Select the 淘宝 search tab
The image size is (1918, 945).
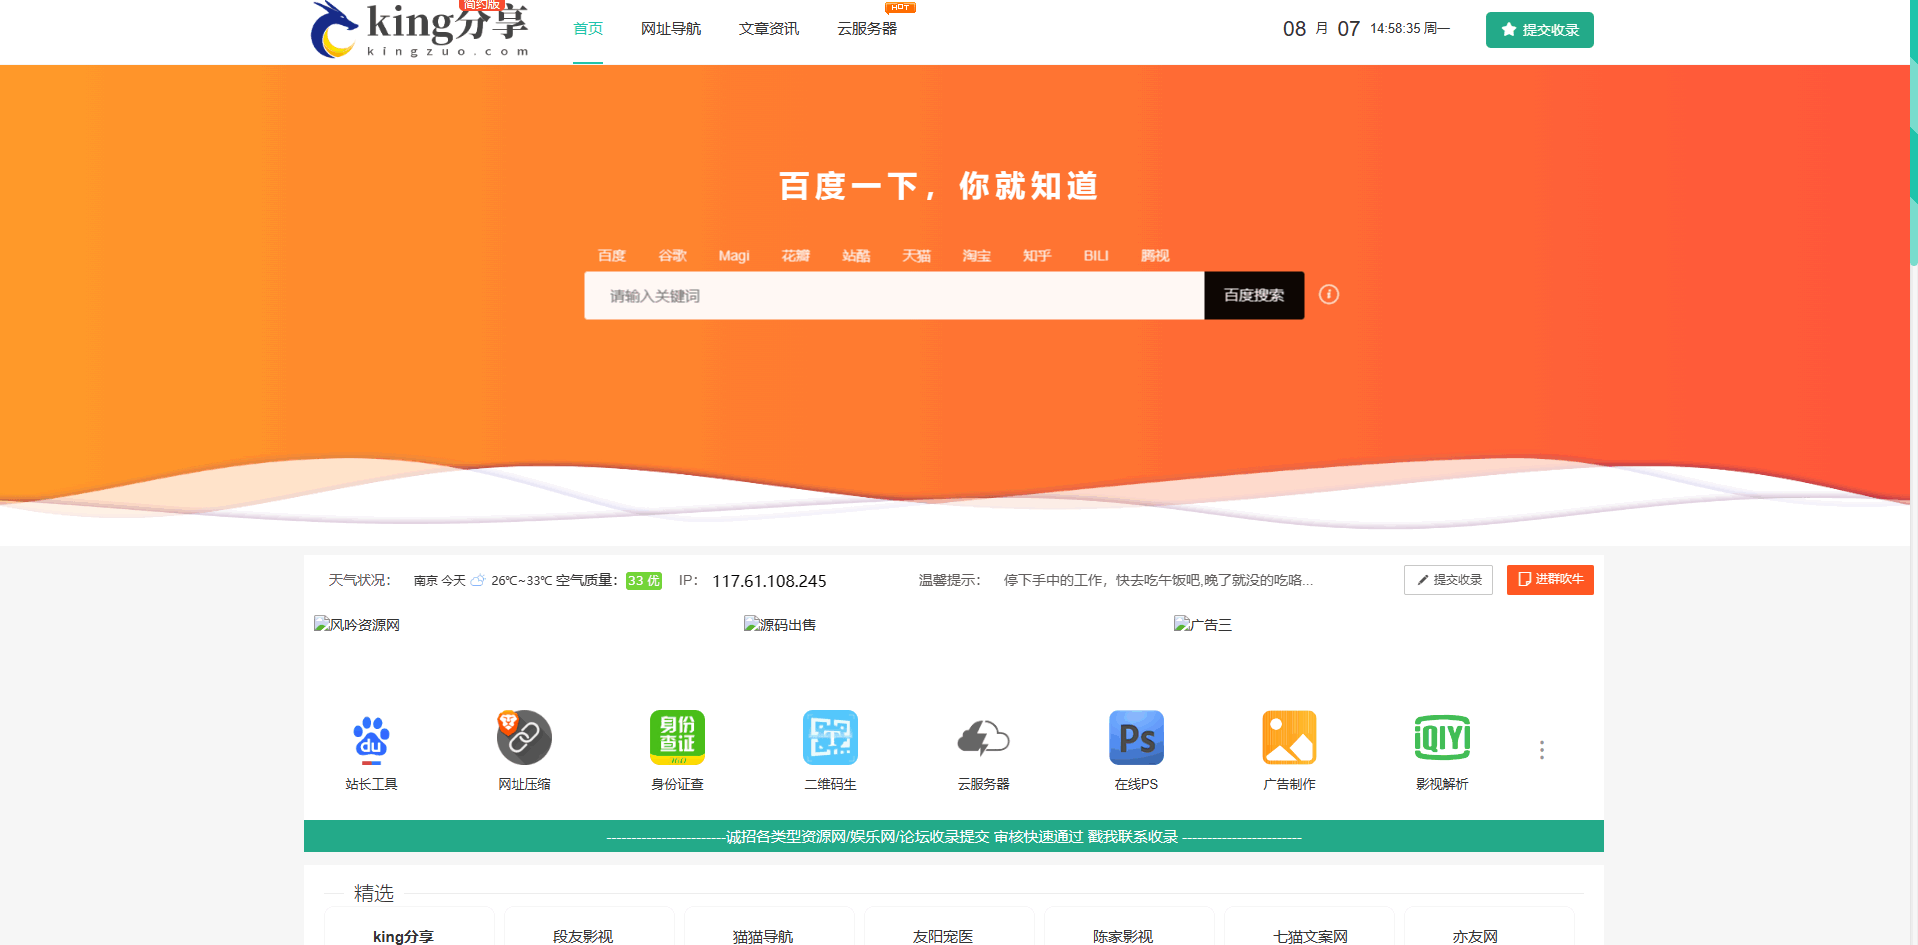pos(977,256)
